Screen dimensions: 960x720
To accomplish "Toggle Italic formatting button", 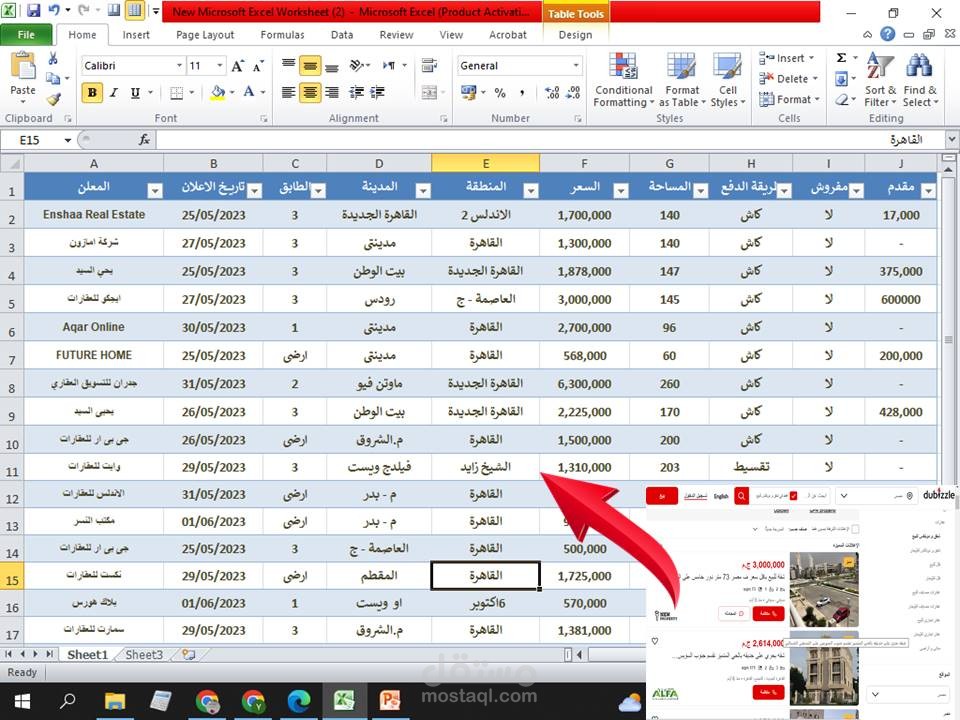I will pyautogui.click(x=113, y=92).
